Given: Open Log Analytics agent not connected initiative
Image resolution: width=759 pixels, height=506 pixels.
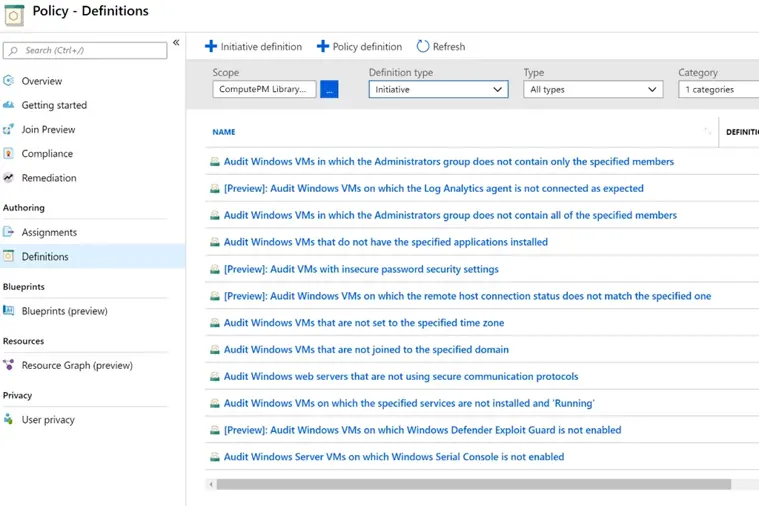Looking at the screenshot, I should pyautogui.click(x=434, y=188).
